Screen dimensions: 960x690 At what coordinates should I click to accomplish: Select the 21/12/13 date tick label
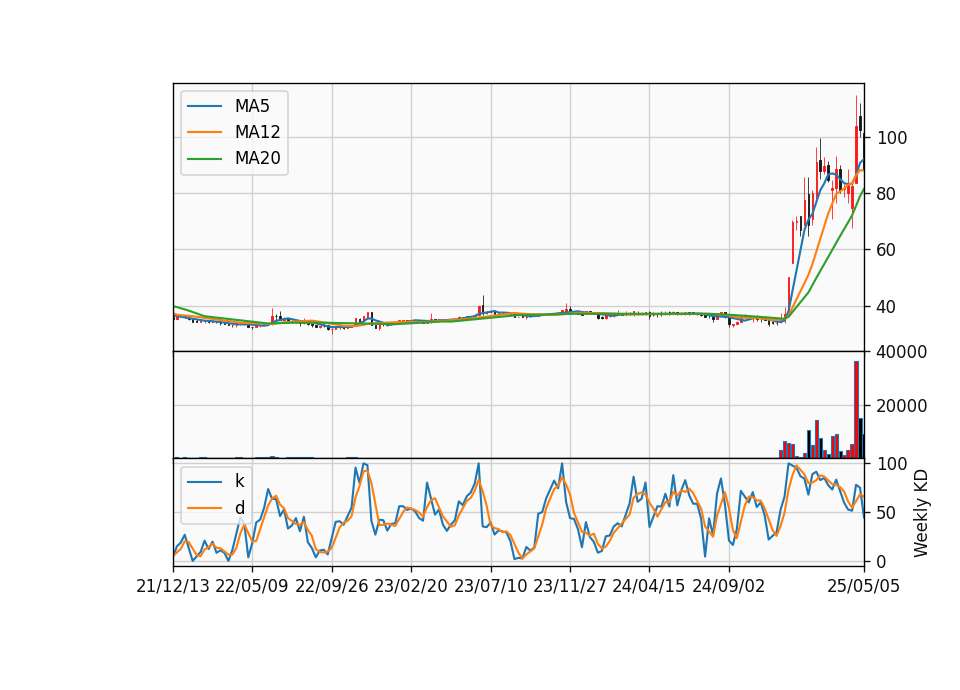pos(173,586)
